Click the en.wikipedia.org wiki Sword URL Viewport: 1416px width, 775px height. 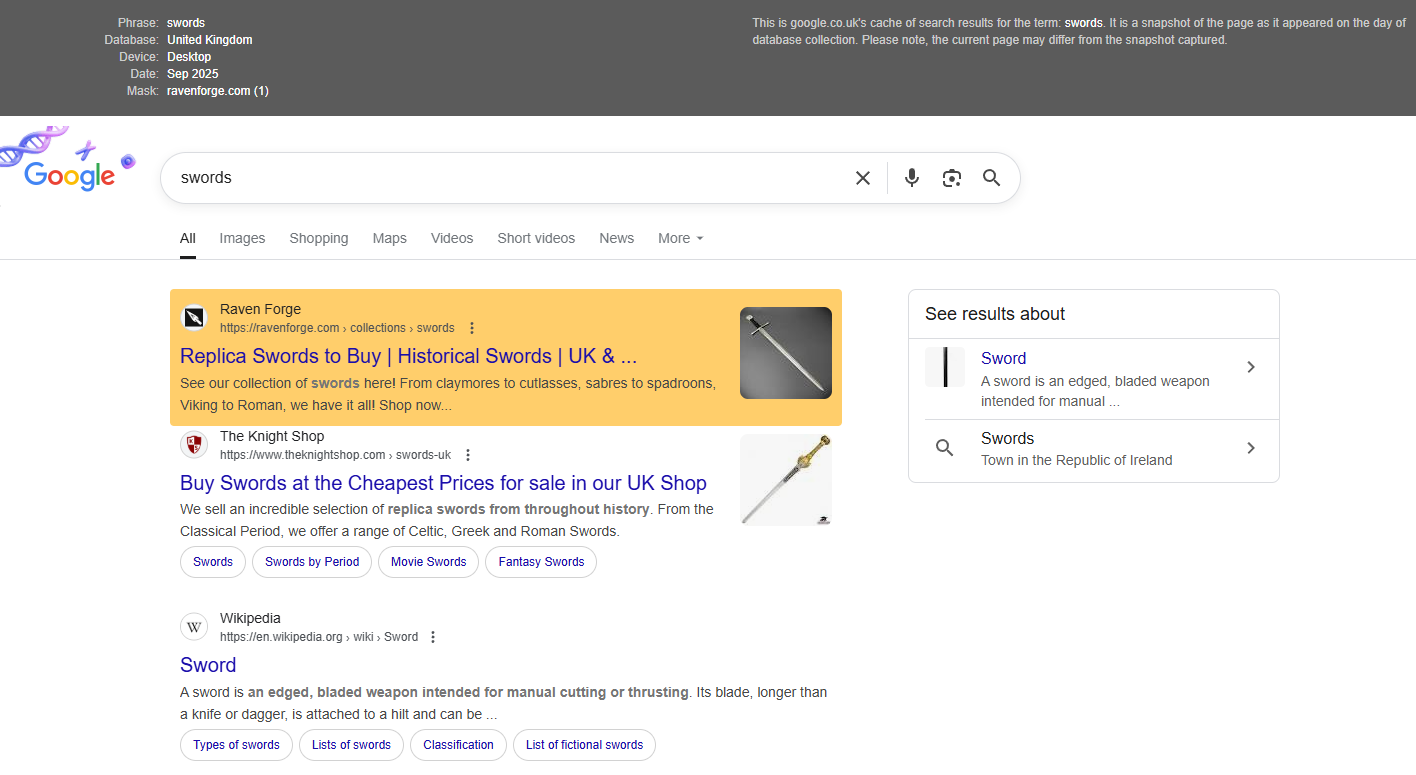pos(319,637)
